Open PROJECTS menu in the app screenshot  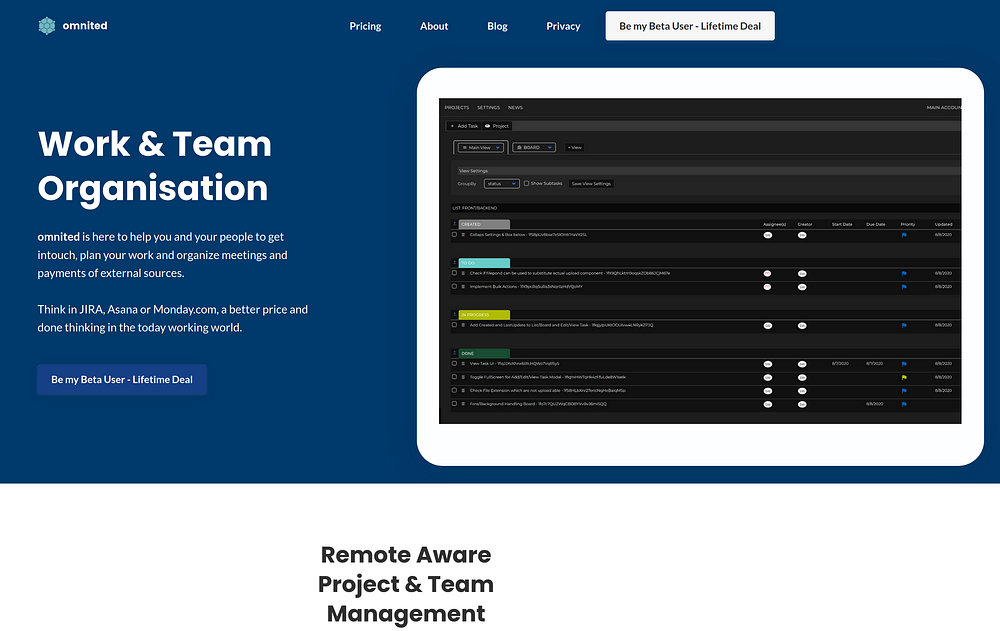click(x=457, y=108)
